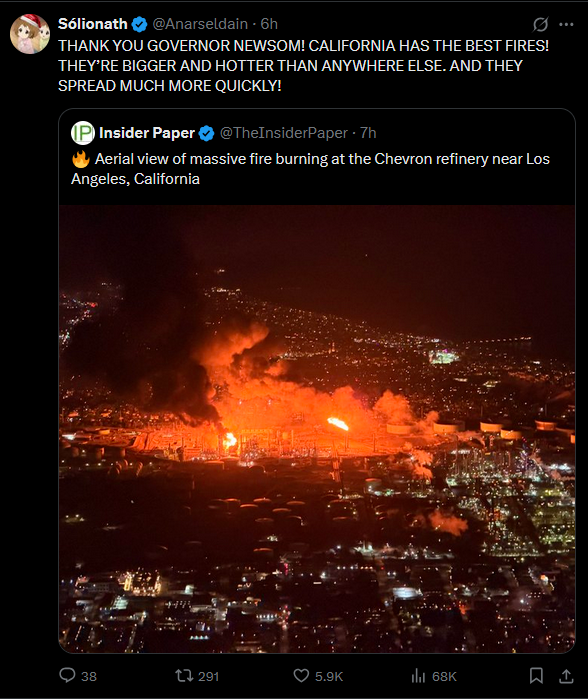Click the @Anarseldain handle
Viewport: 588px width, 699px height.
200,24
